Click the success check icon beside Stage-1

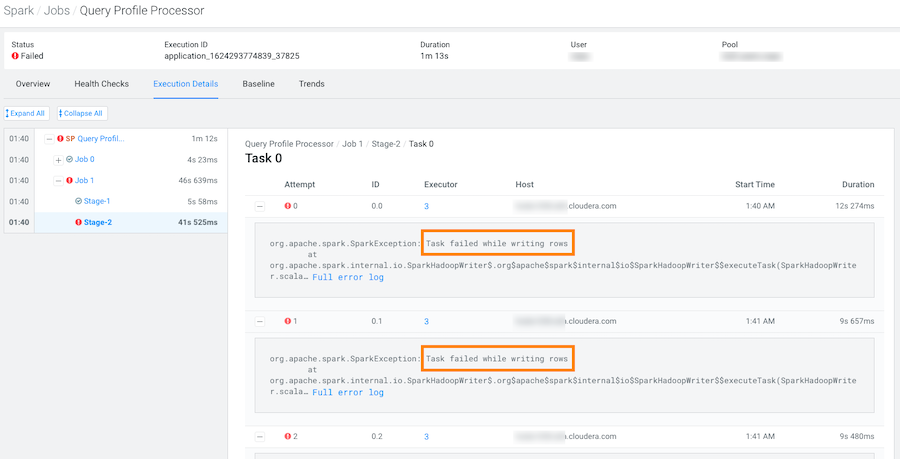tap(79, 201)
